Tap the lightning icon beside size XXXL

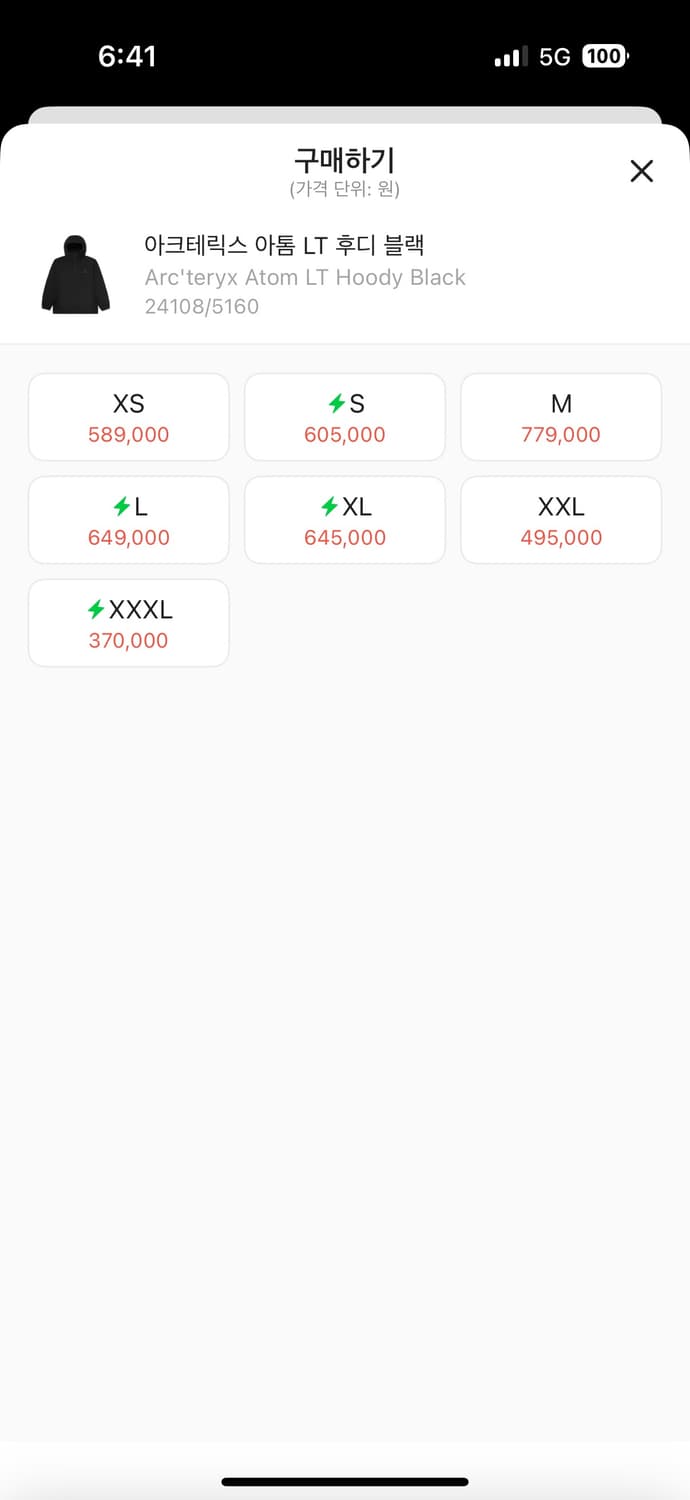coord(96,609)
